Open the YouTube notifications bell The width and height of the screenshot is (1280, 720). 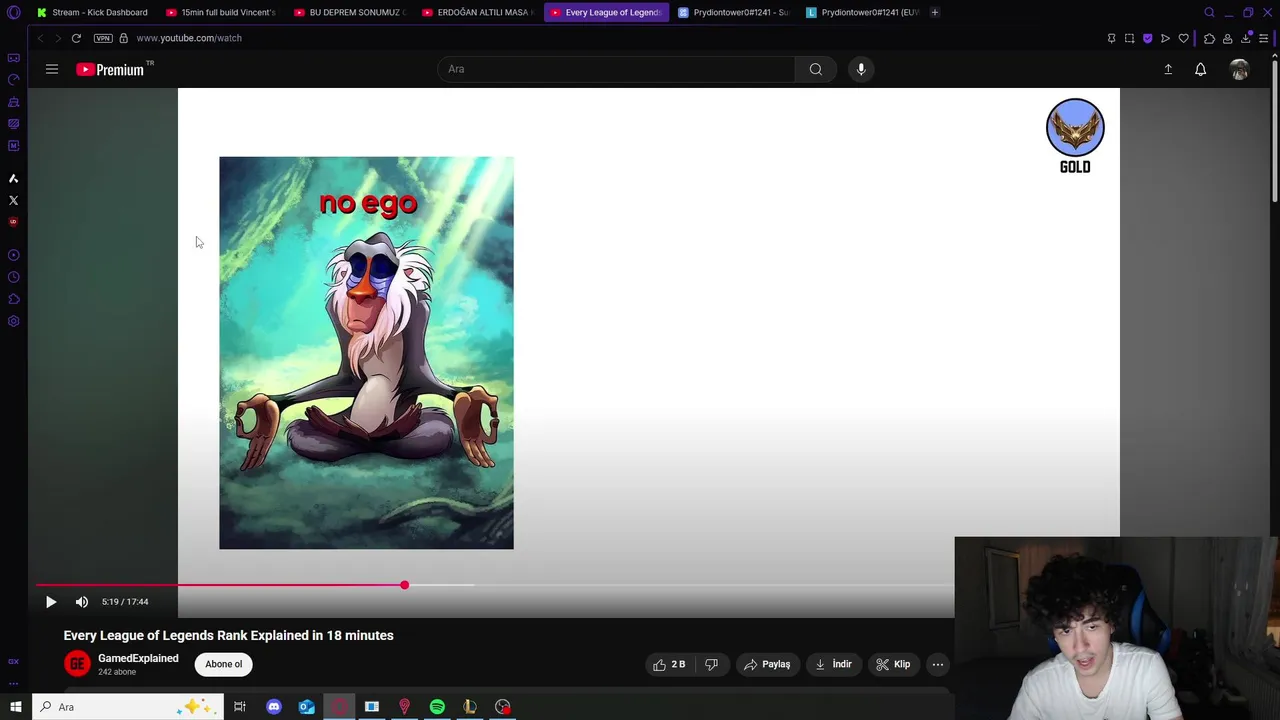tap(1200, 69)
